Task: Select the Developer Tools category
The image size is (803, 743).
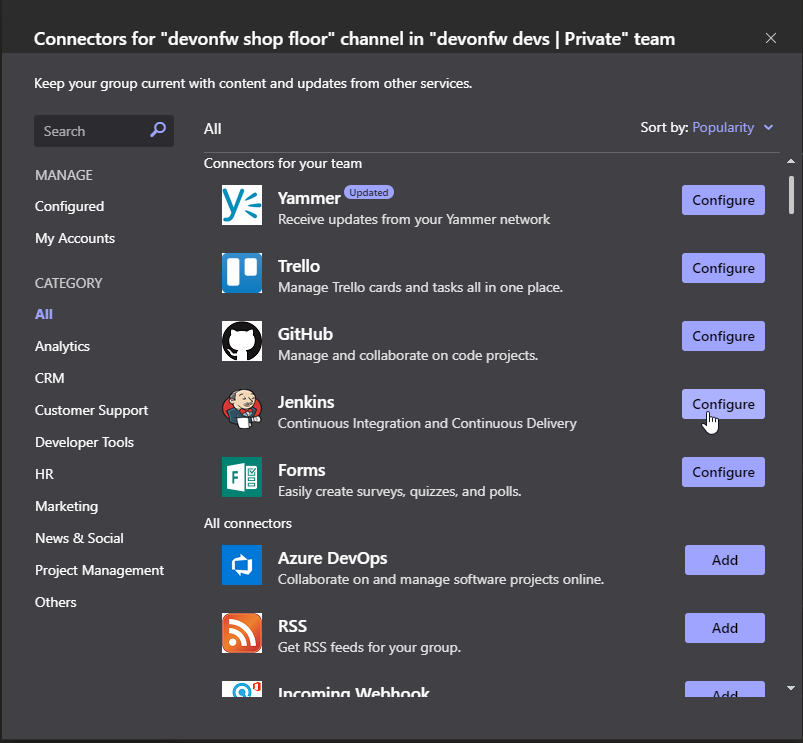Action: tap(84, 442)
